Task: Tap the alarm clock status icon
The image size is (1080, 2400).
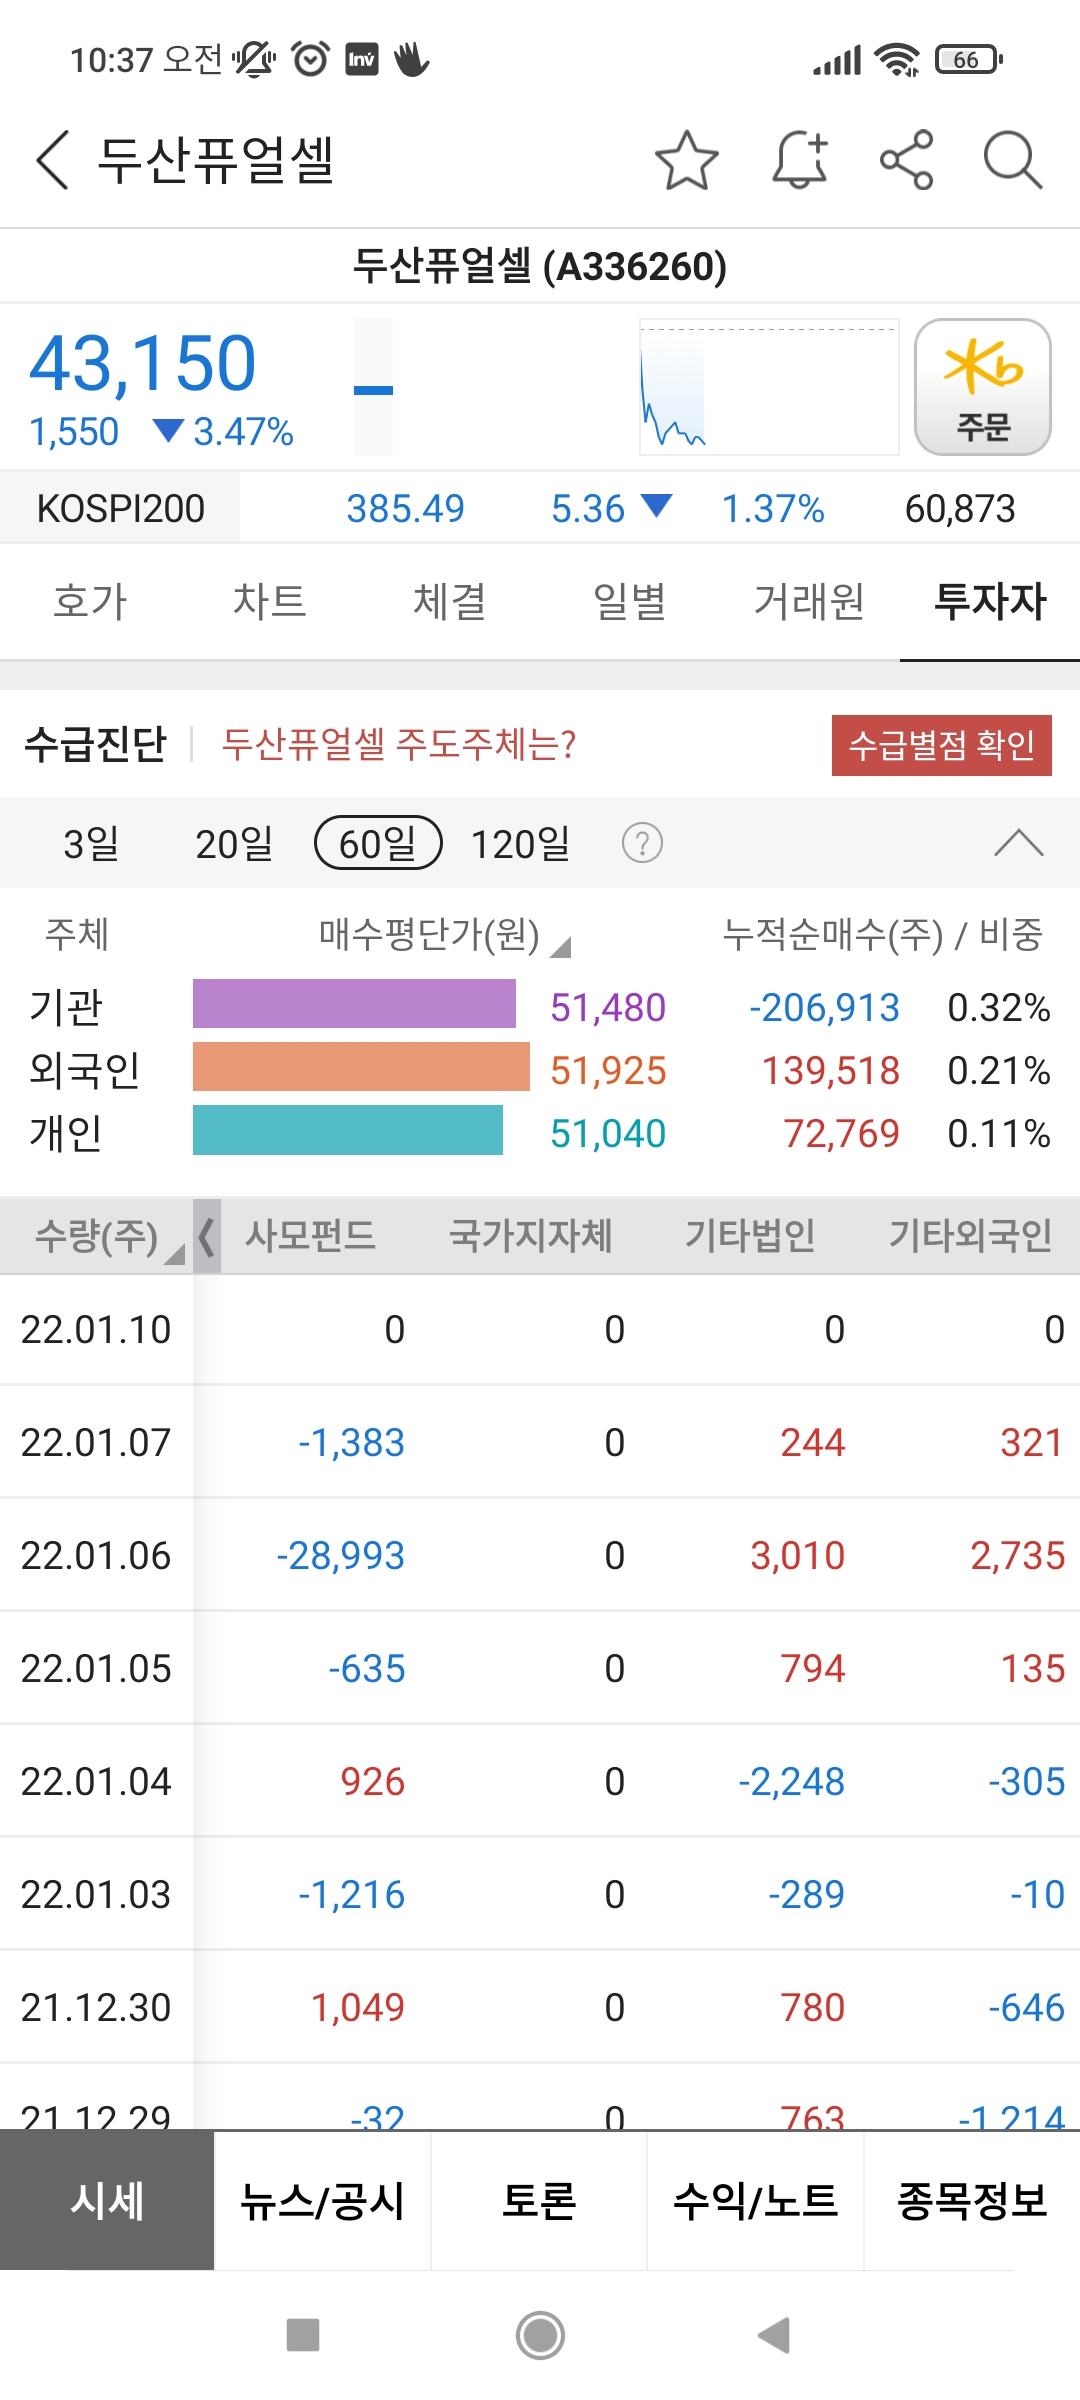Action: point(310,60)
